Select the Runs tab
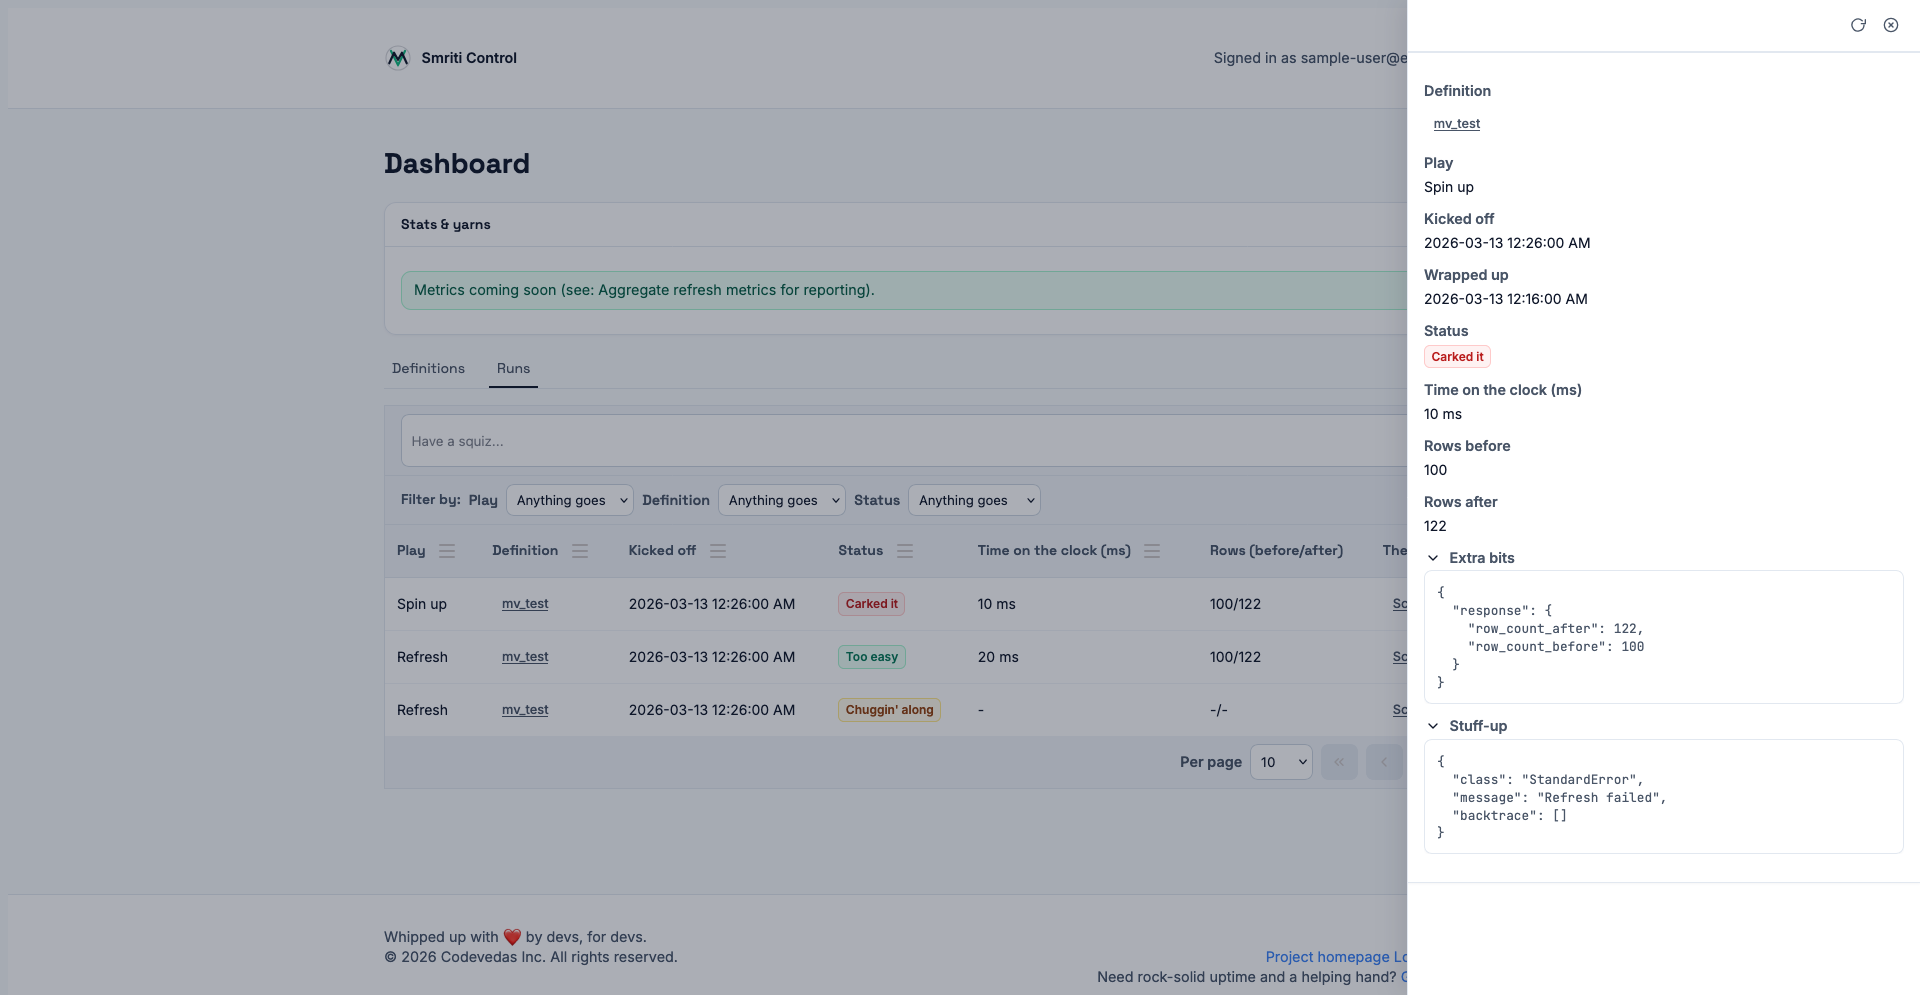 coord(513,369)
